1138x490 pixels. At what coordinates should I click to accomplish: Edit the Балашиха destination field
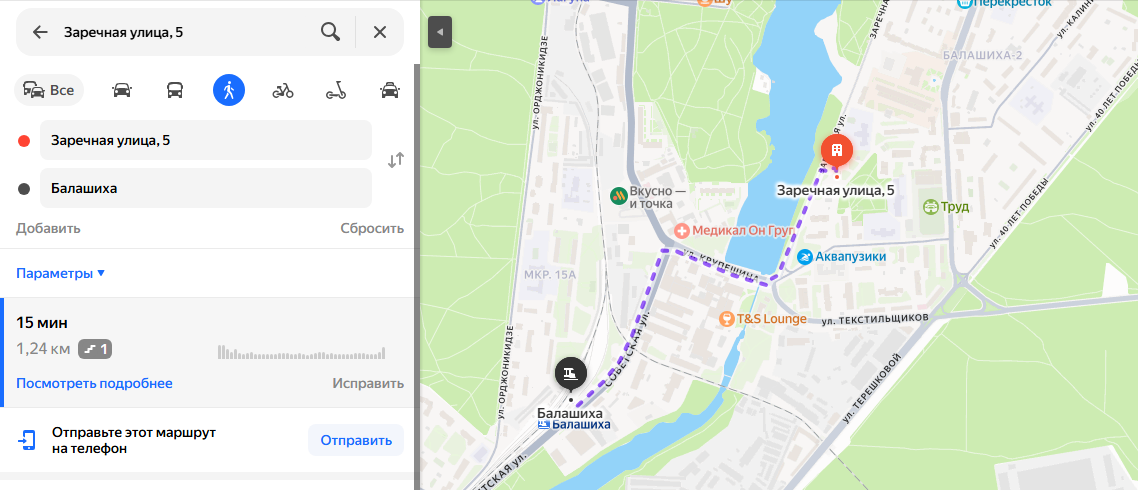tap(206, 188)
